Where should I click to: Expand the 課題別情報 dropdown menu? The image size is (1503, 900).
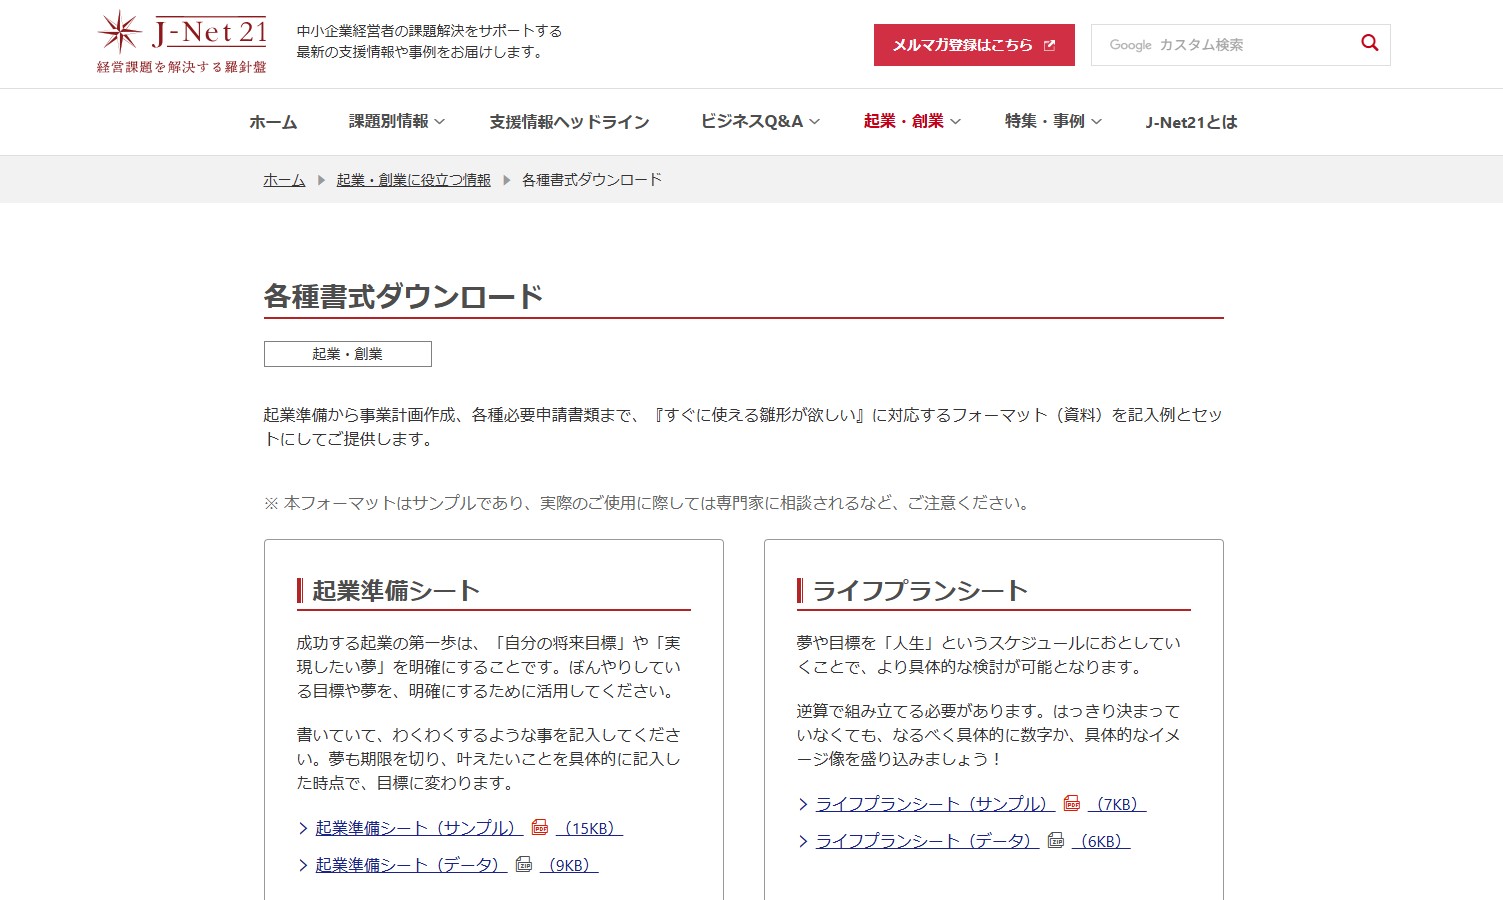pyautogui.click(x=396, y=121)
